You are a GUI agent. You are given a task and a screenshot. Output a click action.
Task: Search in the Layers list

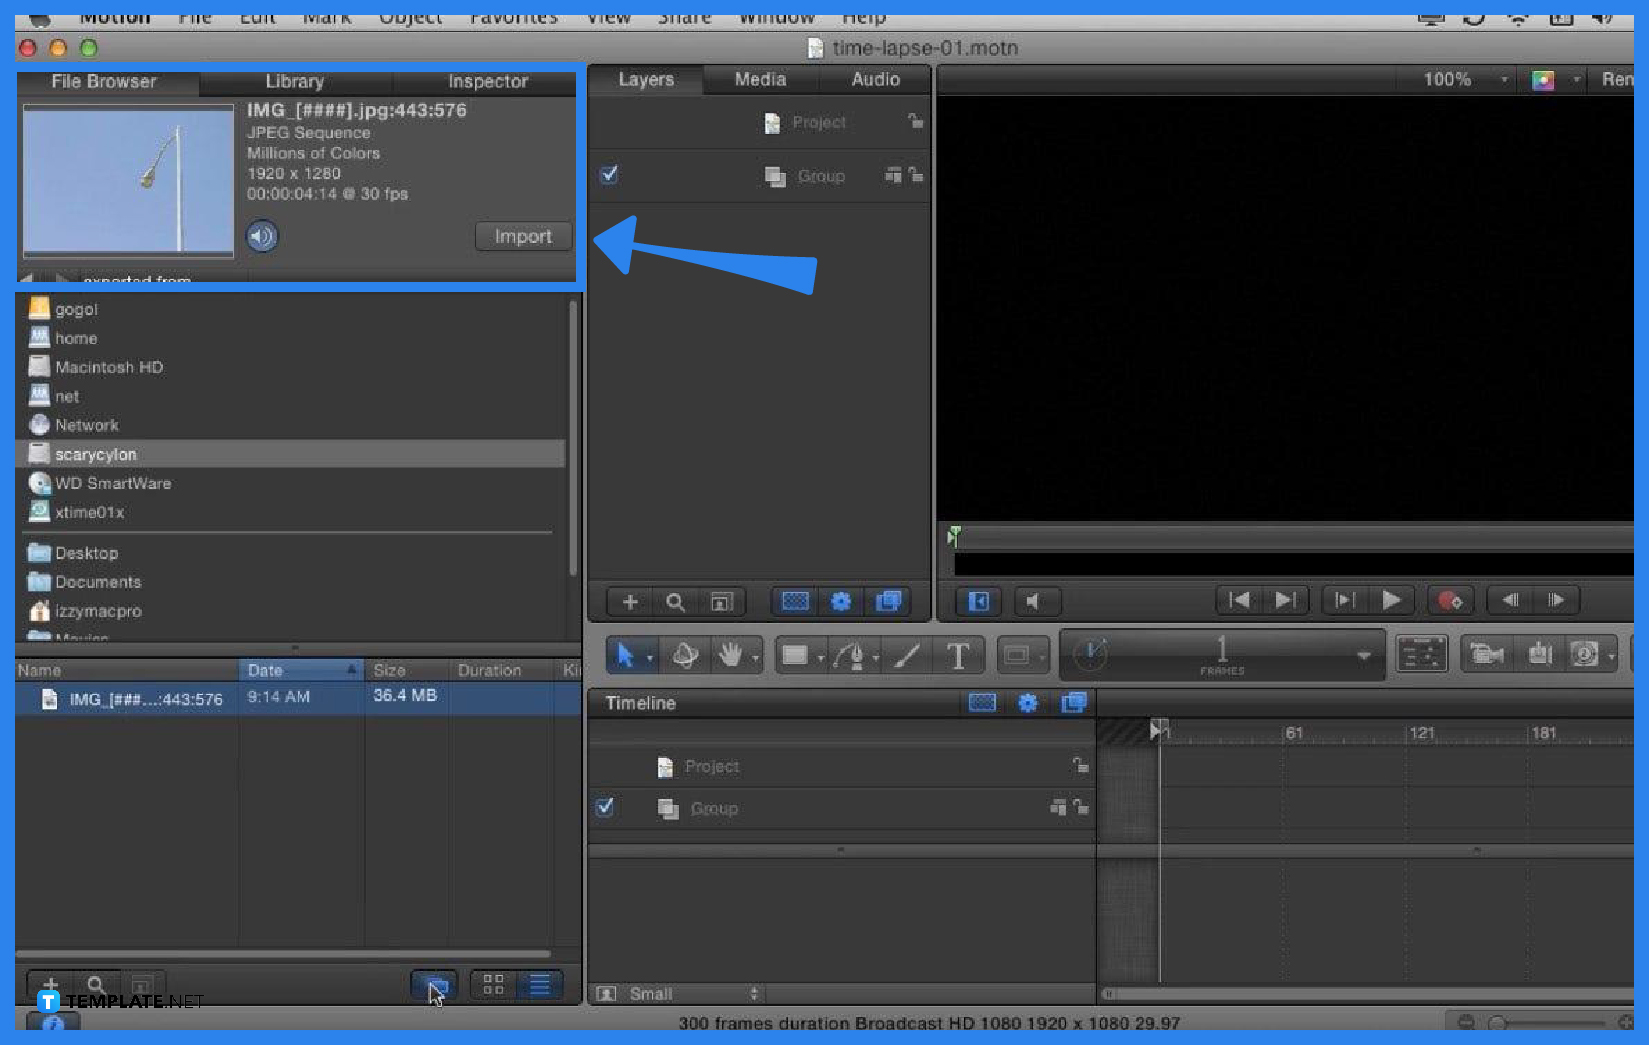pos(675,602)
